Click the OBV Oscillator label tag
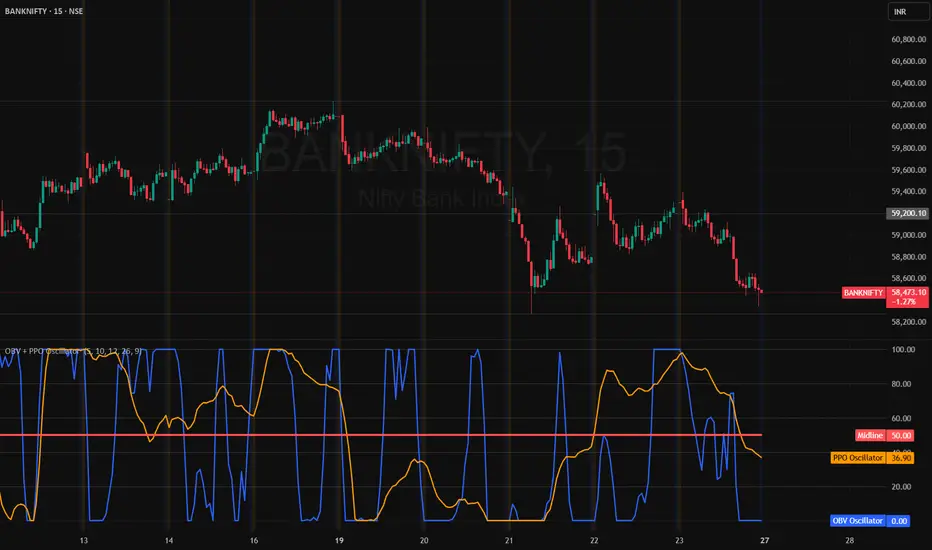932x550 pixels. (857, 521)
